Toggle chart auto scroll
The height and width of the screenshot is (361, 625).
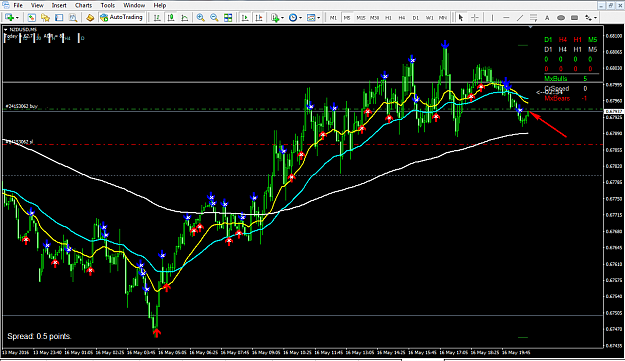pyautogui.click(x=245, y=18)
